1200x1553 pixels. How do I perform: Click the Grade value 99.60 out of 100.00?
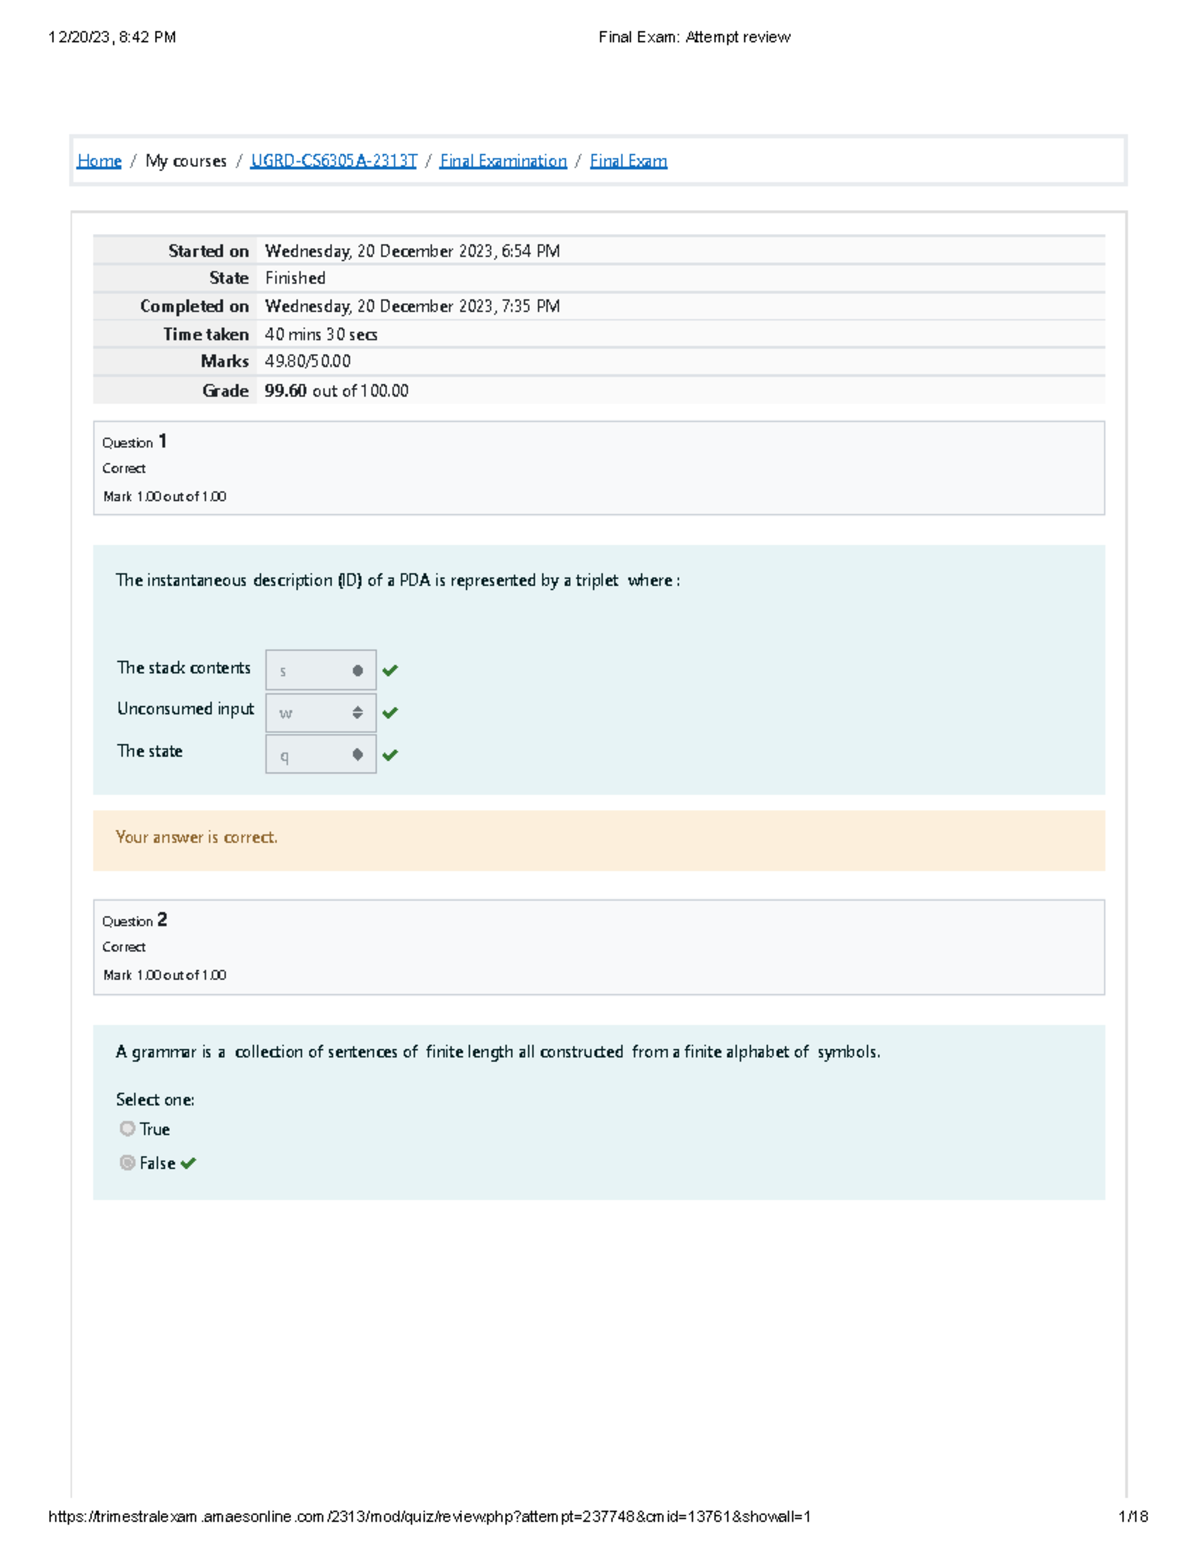pos(336,391)
